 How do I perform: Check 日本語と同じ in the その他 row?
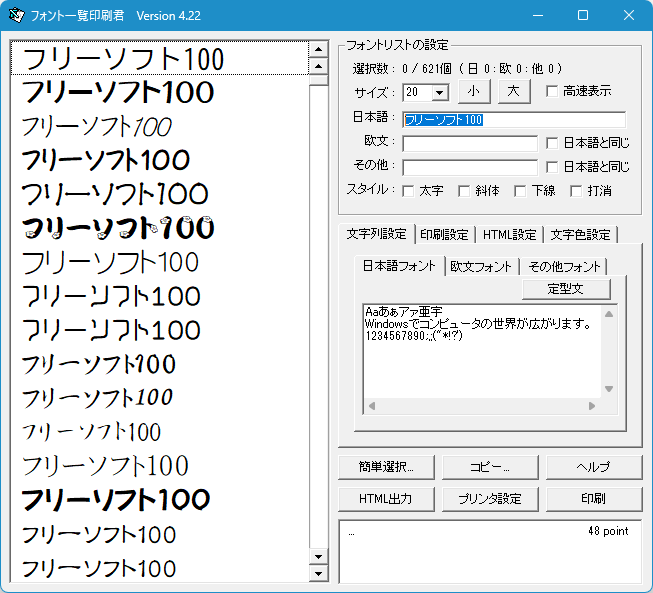coord(552,167)
